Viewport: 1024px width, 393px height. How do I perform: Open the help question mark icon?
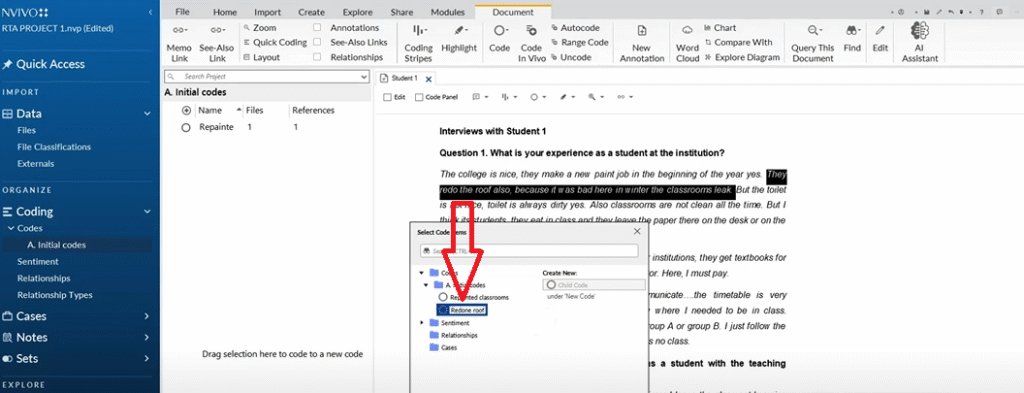[982, 12]
